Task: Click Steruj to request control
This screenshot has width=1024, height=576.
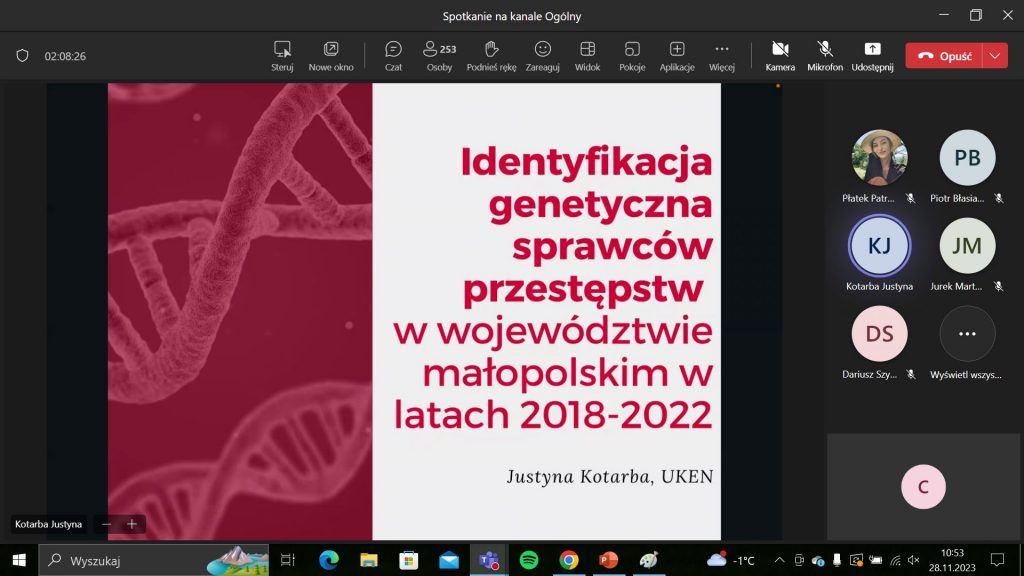Action: pyautogui.click(x=282, y=56)
